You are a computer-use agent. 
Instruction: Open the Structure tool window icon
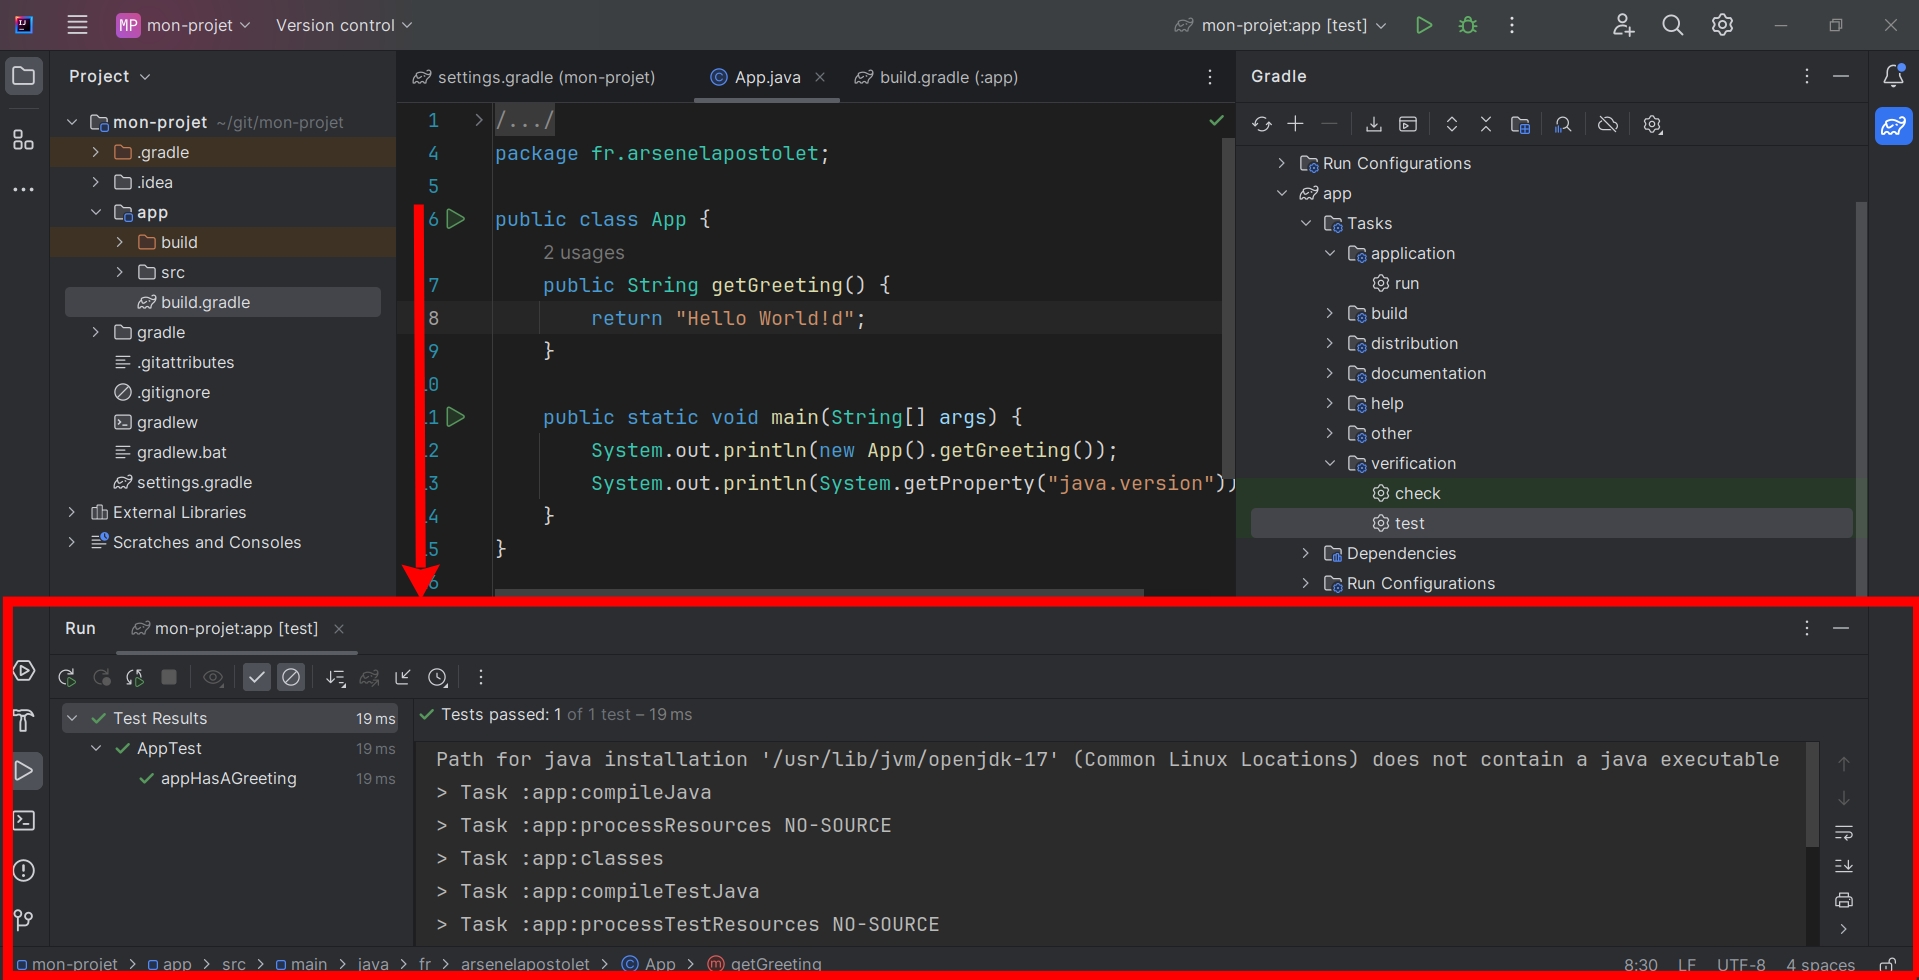24,139
